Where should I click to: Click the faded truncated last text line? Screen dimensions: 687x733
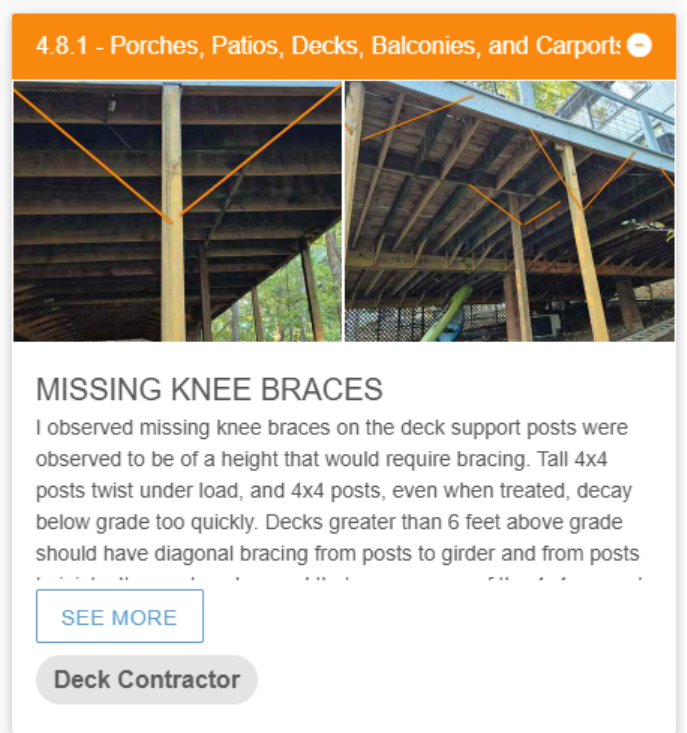[332, 580]
